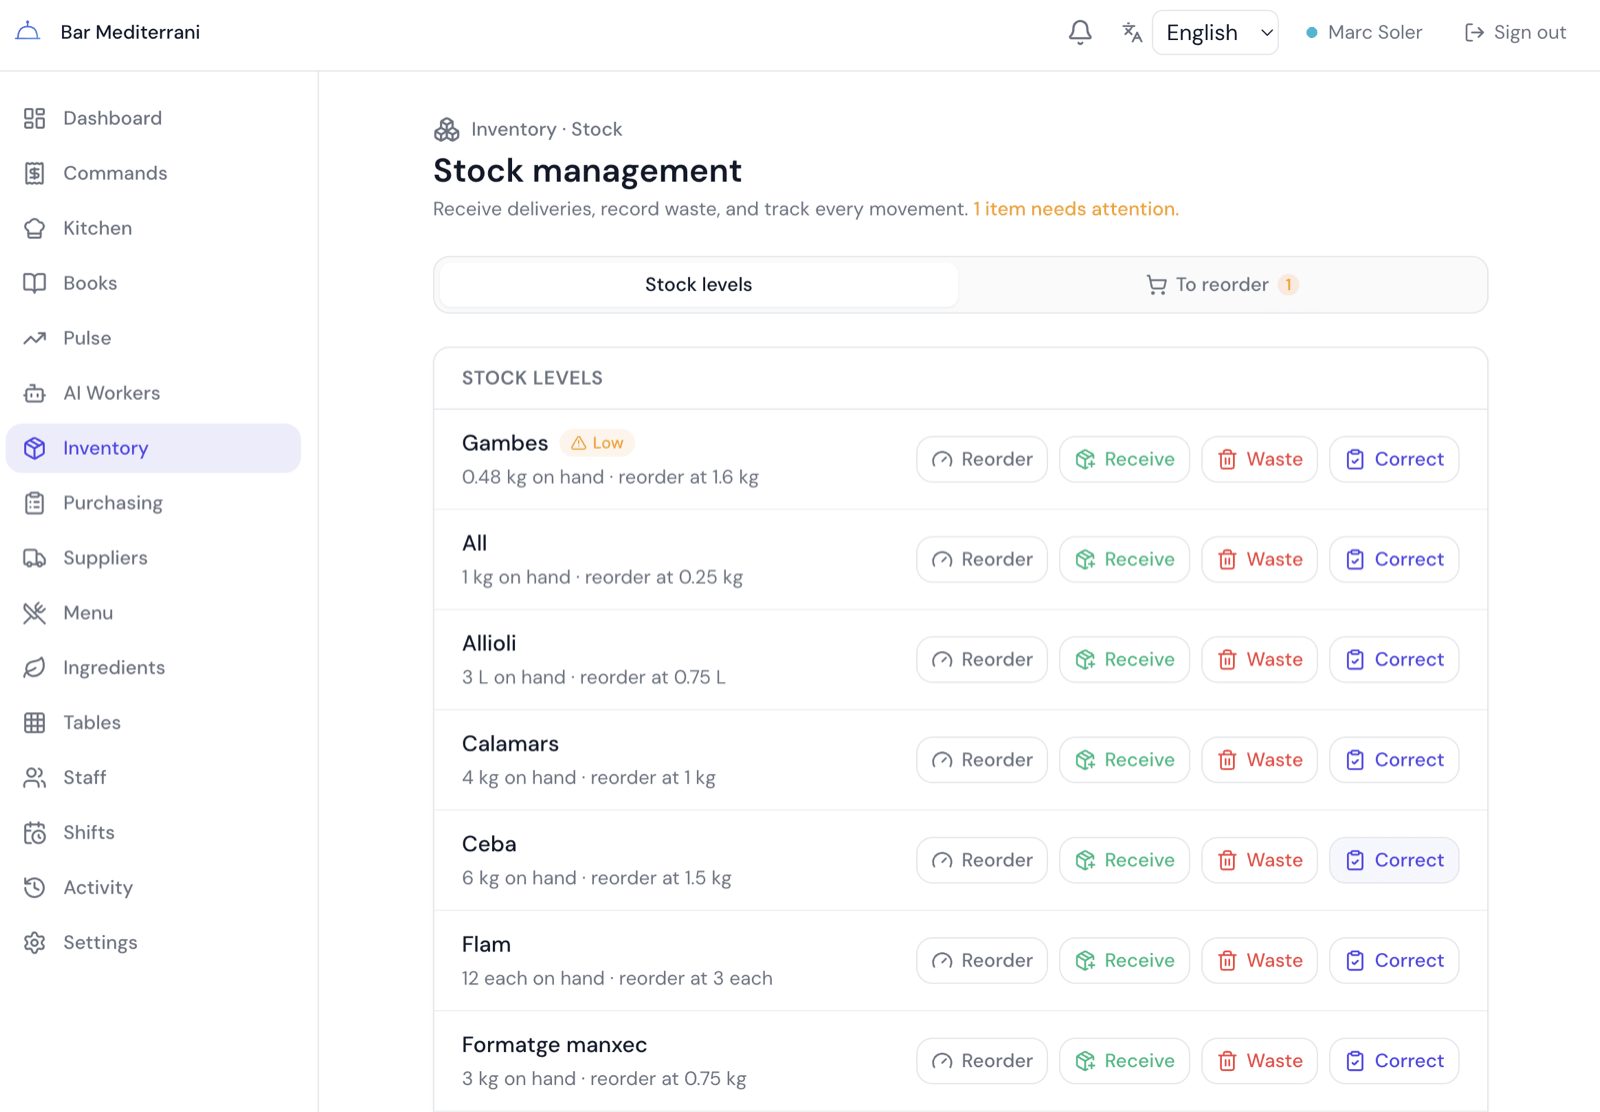Open the notifications bell
Viewport: 1600px width, 1112px height.
coord(1080,32)
